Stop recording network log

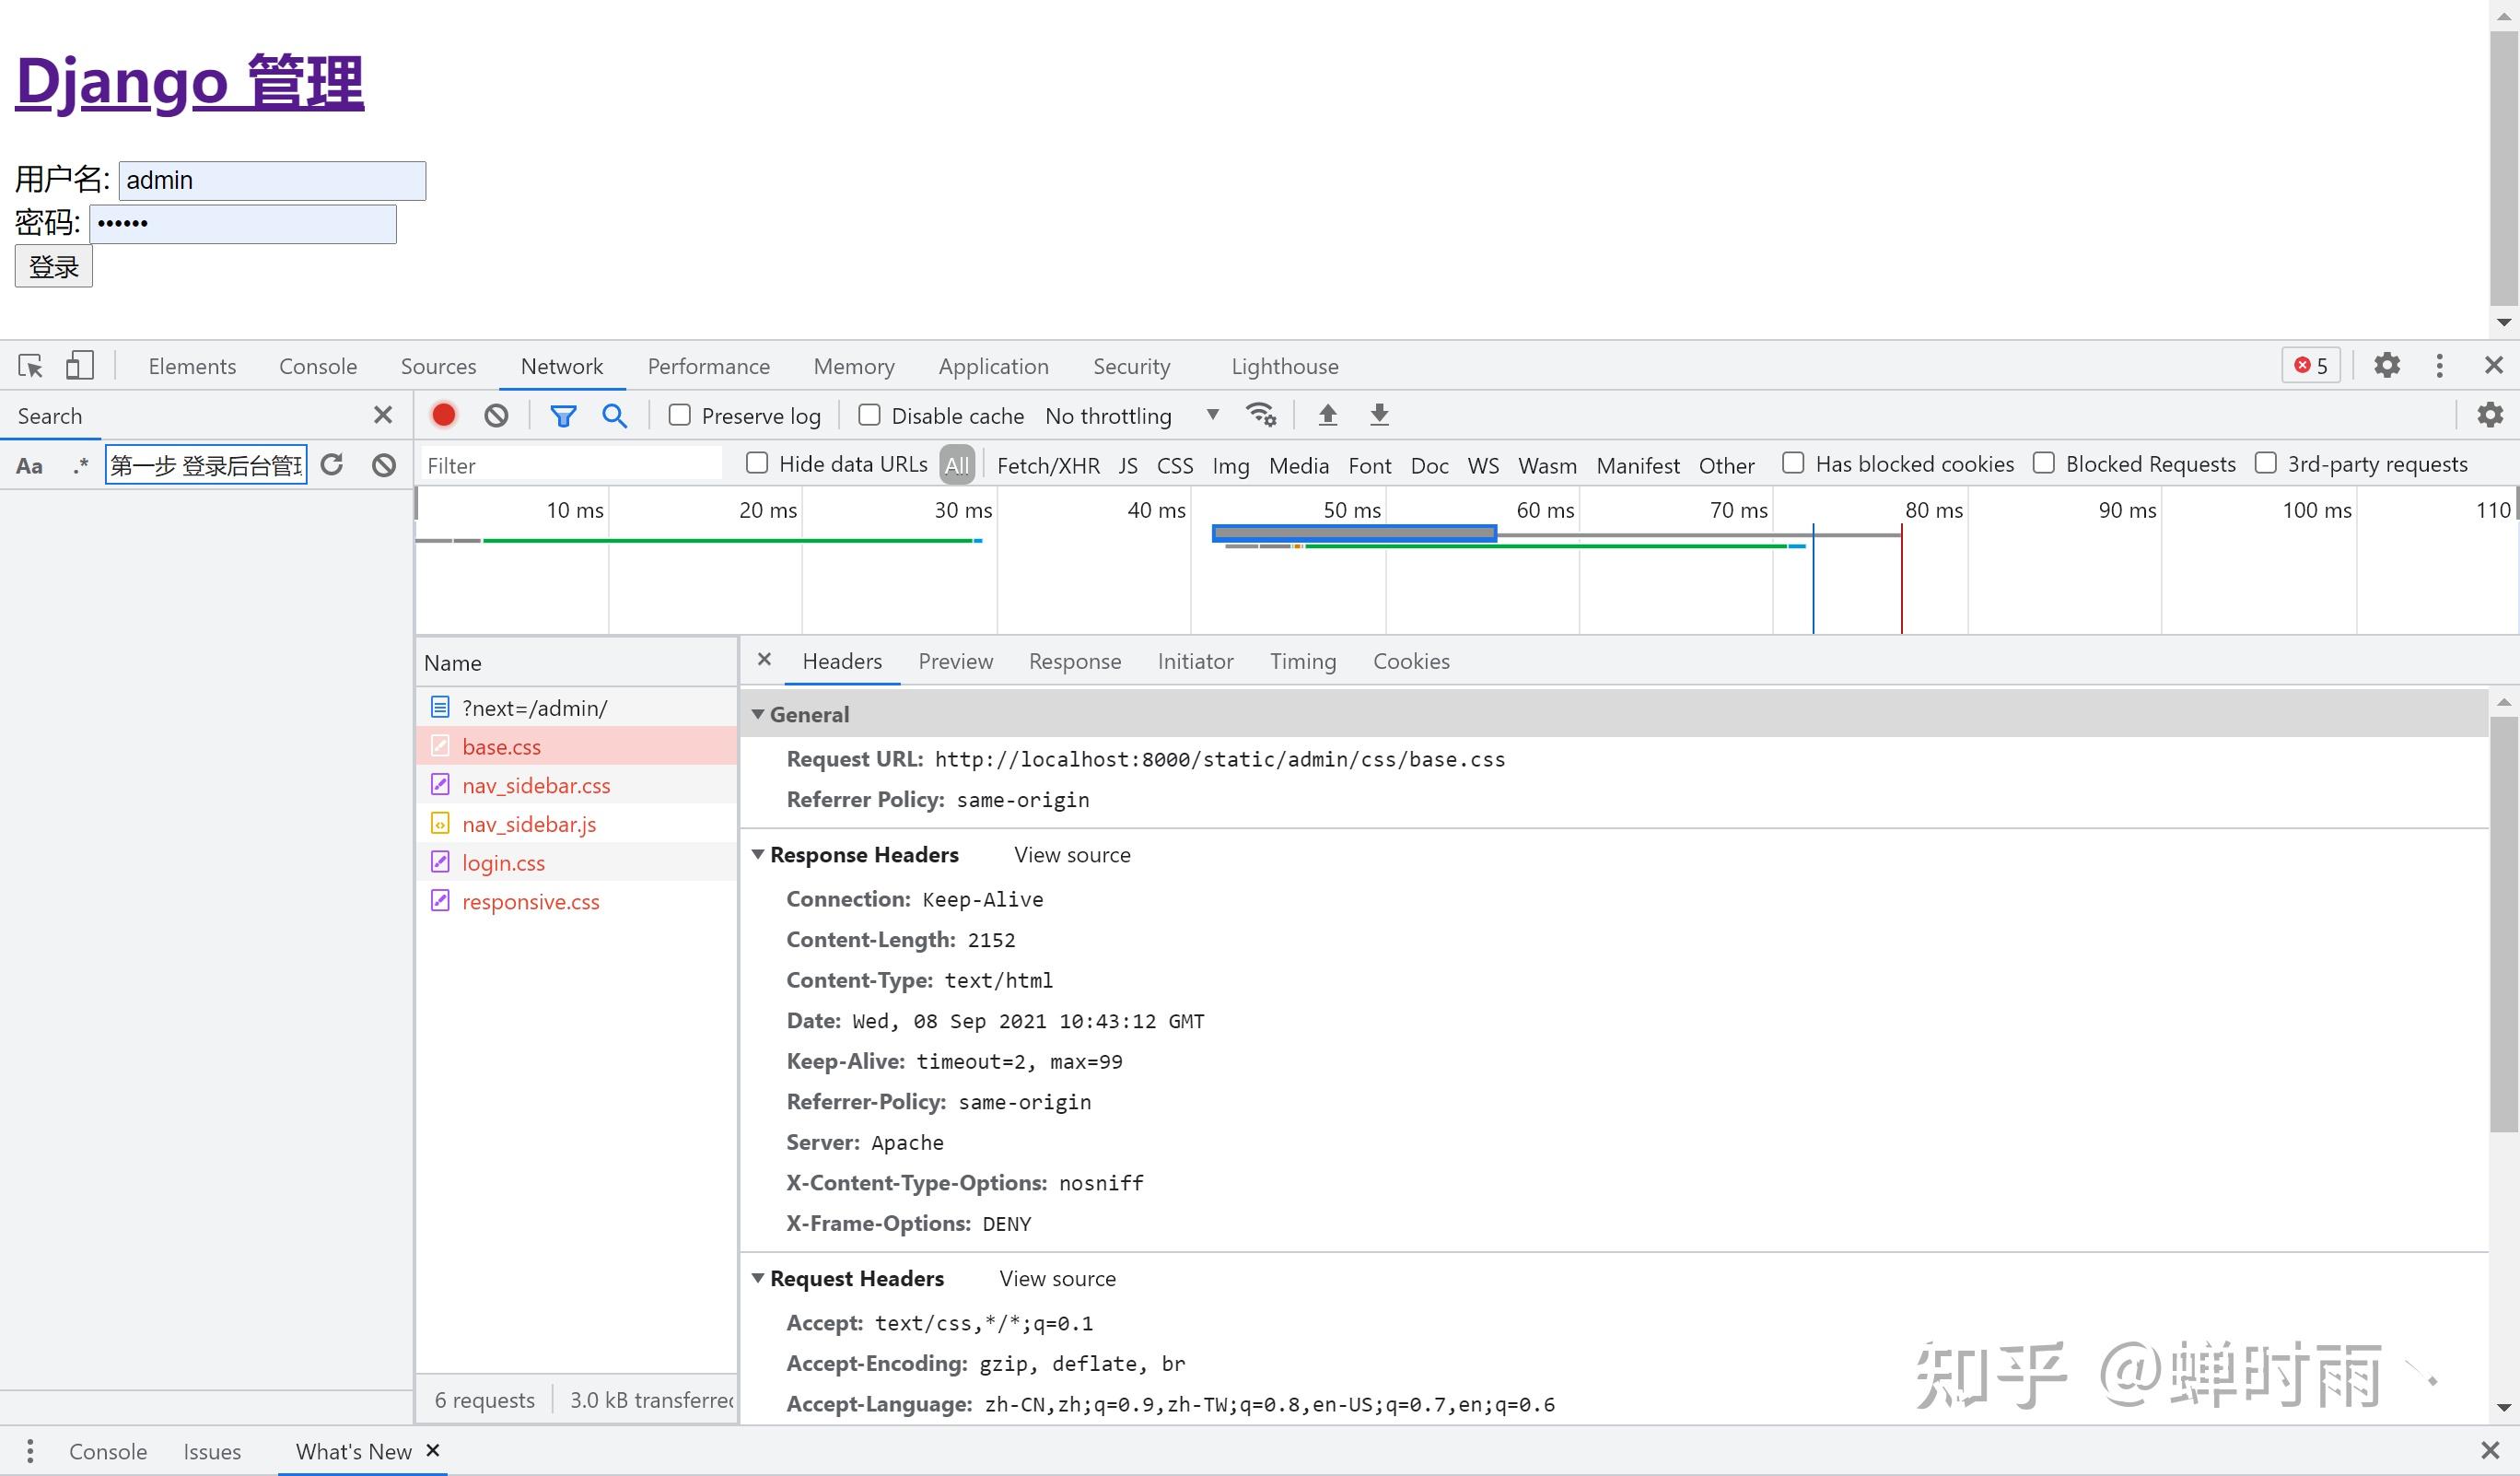click(444, 414)
